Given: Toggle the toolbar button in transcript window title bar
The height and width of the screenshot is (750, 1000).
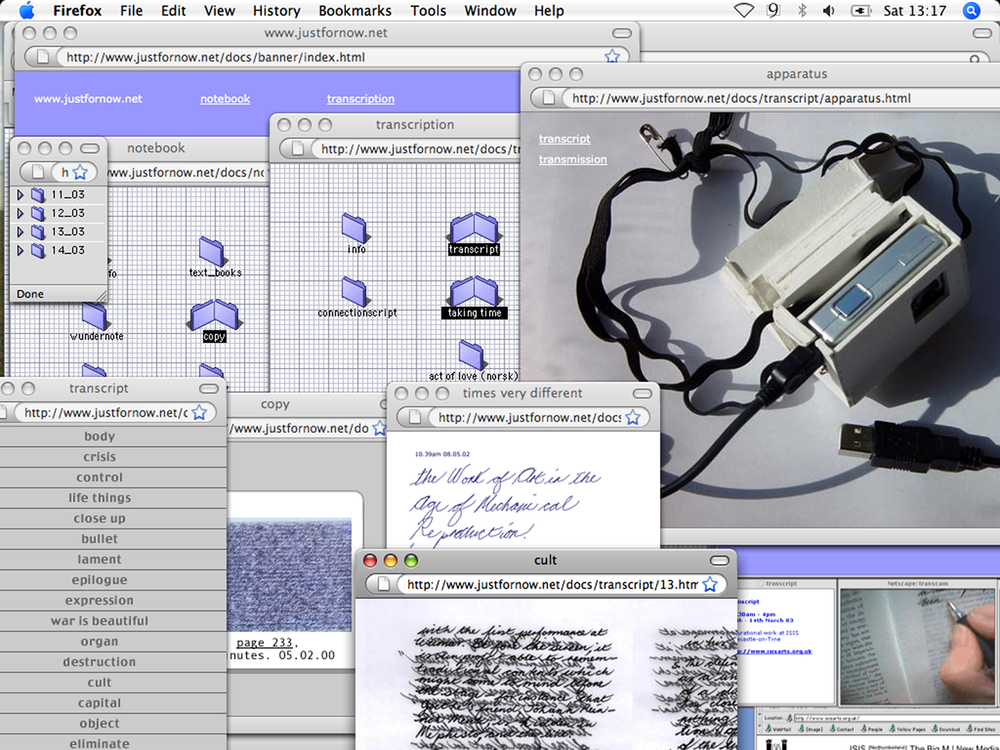Looking at the screenshot, I should click(209, 388).
